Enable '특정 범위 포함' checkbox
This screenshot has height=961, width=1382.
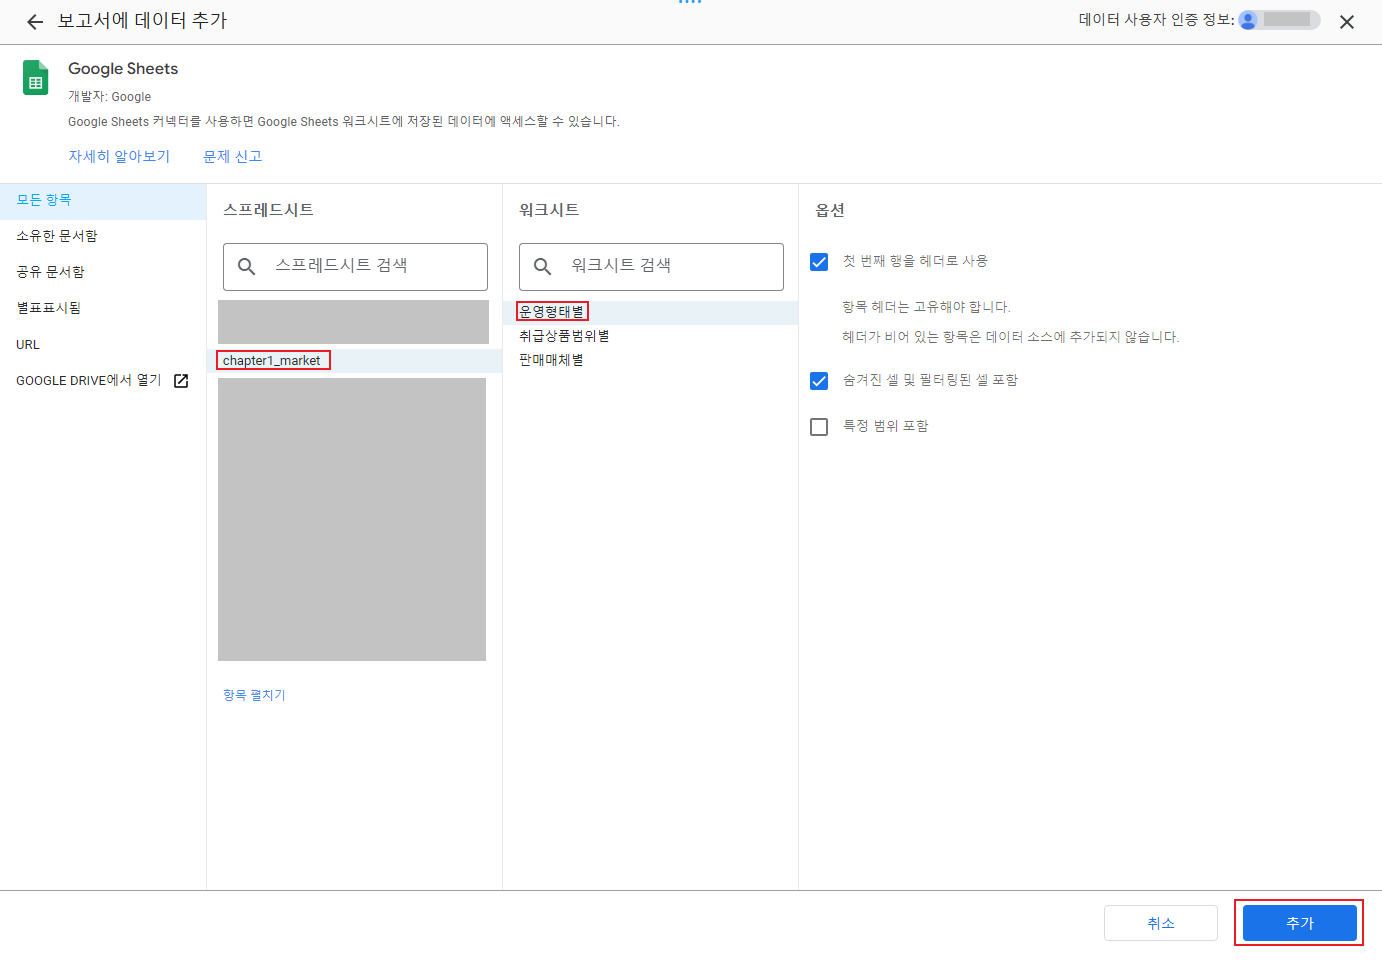(819, 427)
